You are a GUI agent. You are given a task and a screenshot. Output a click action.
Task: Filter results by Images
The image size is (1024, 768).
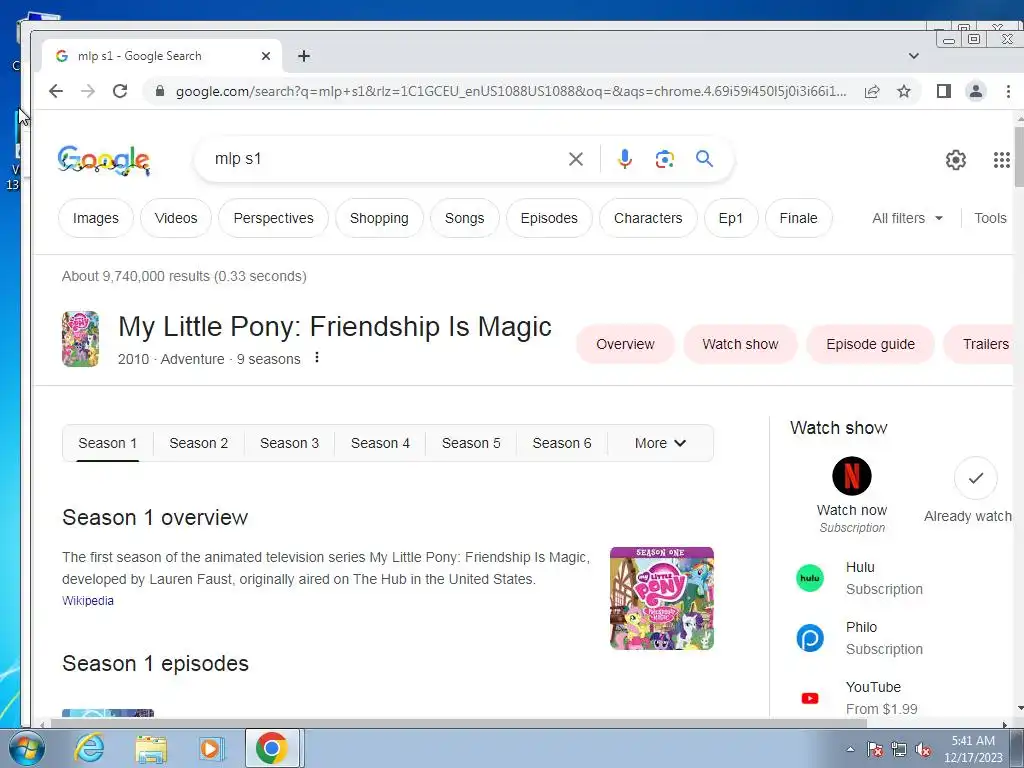coord(96,218)
